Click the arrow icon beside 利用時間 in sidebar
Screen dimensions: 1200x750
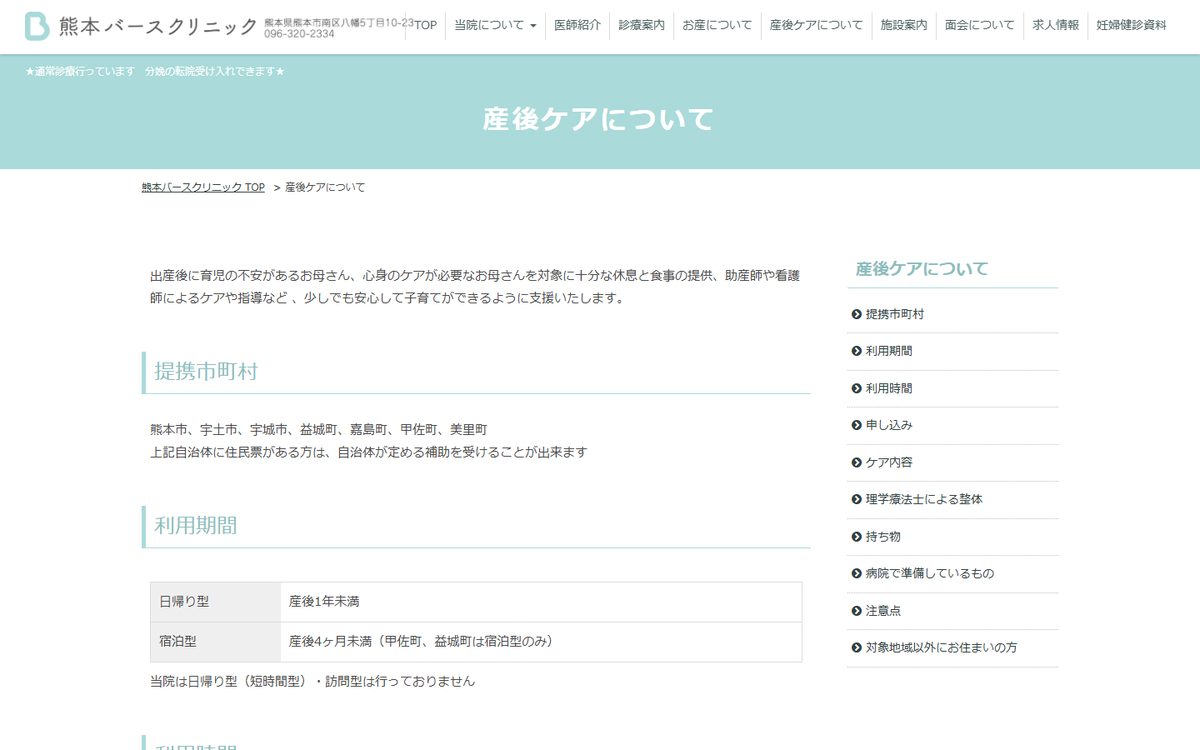coord(856,388)
